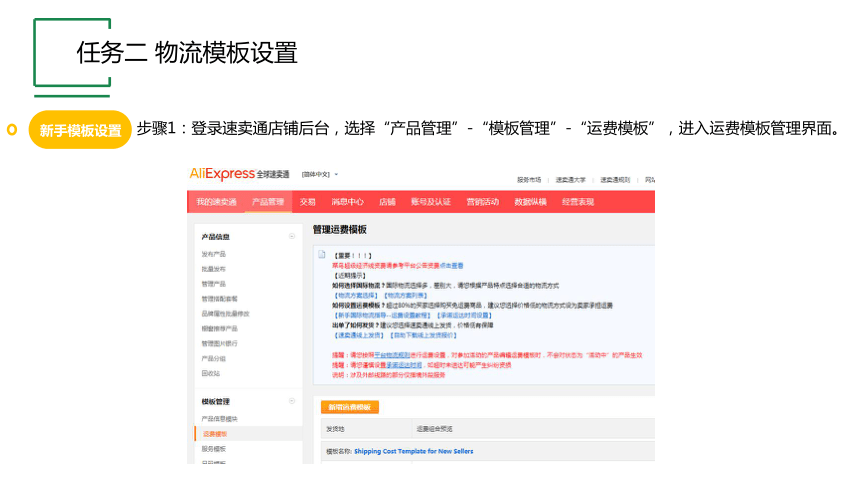The image size is (860, 484).
Task: Open 服务模板 in the sidebar
Action: tap(213, 449)
